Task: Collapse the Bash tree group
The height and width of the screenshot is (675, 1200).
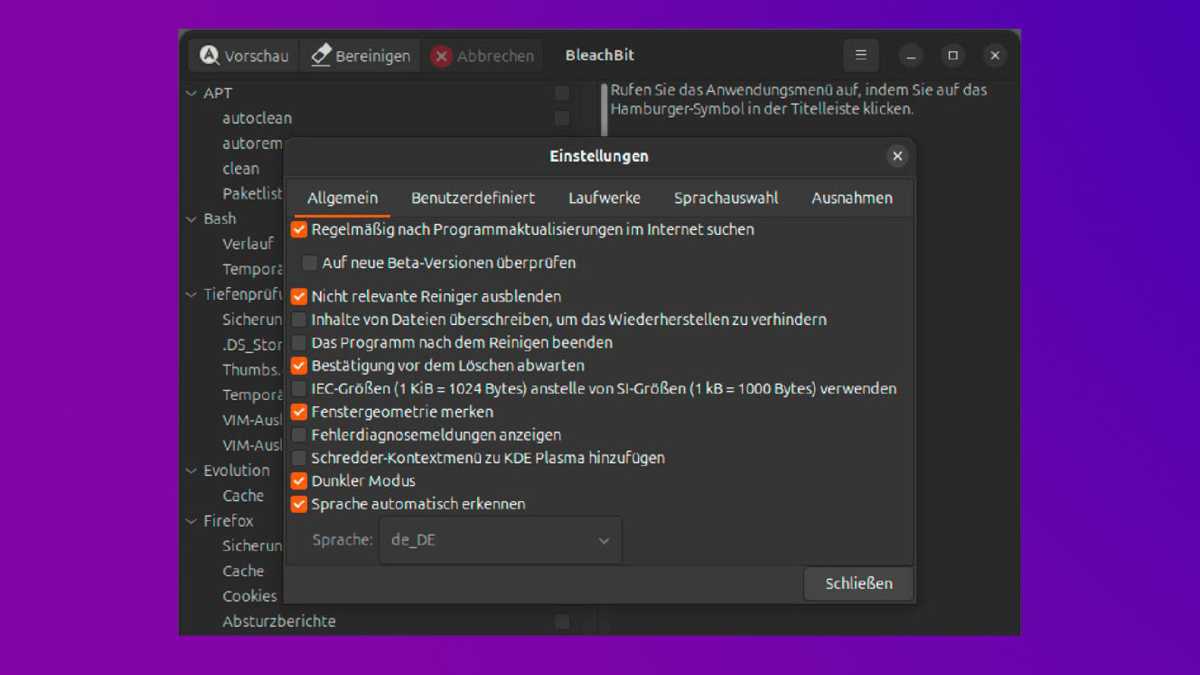Action: (x=191, y=219)
